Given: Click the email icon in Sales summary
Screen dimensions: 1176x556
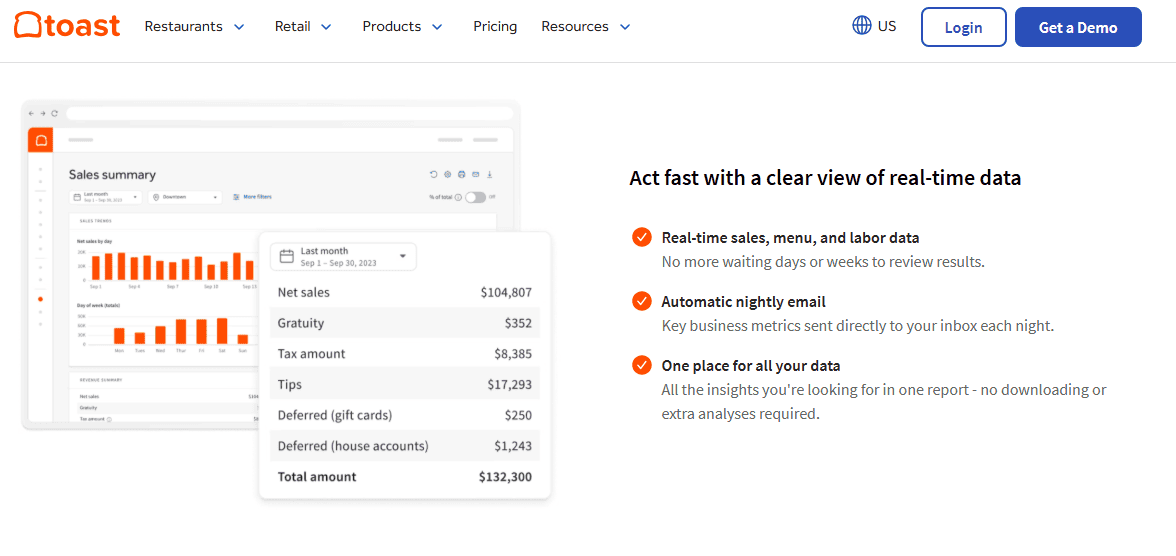Looking at the screenshot, I should (x=476, y=174).
